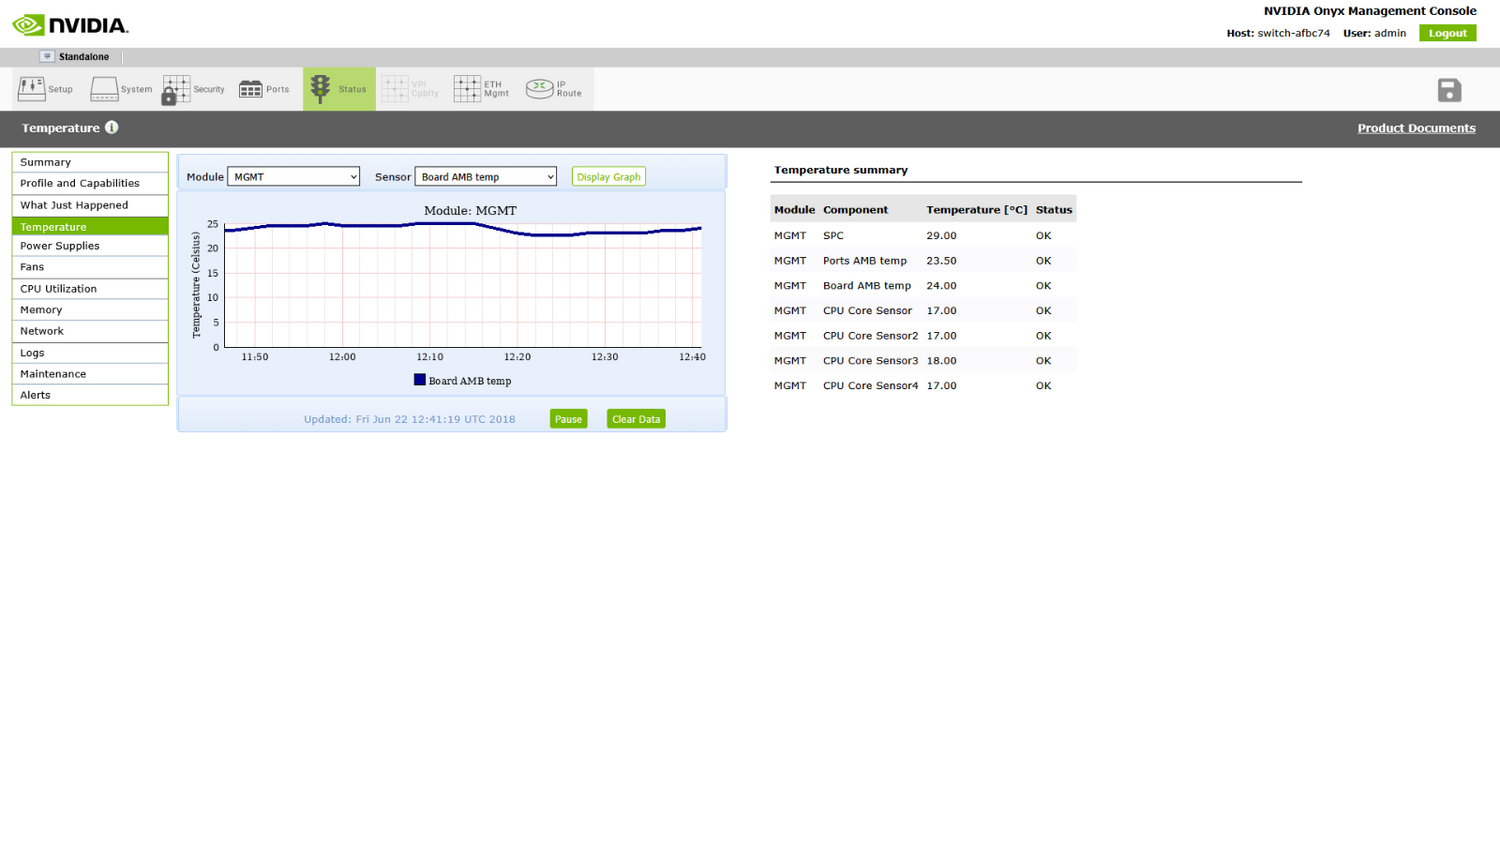This screenshot has height=844, width=1500.
Task: Click the Module: MGMT graph title
Action: click(x=470, y=211)
